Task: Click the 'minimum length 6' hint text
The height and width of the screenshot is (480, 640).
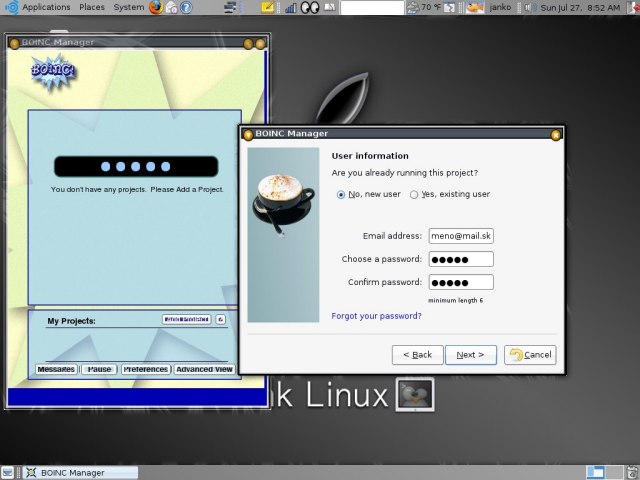Action: (455, 300)
